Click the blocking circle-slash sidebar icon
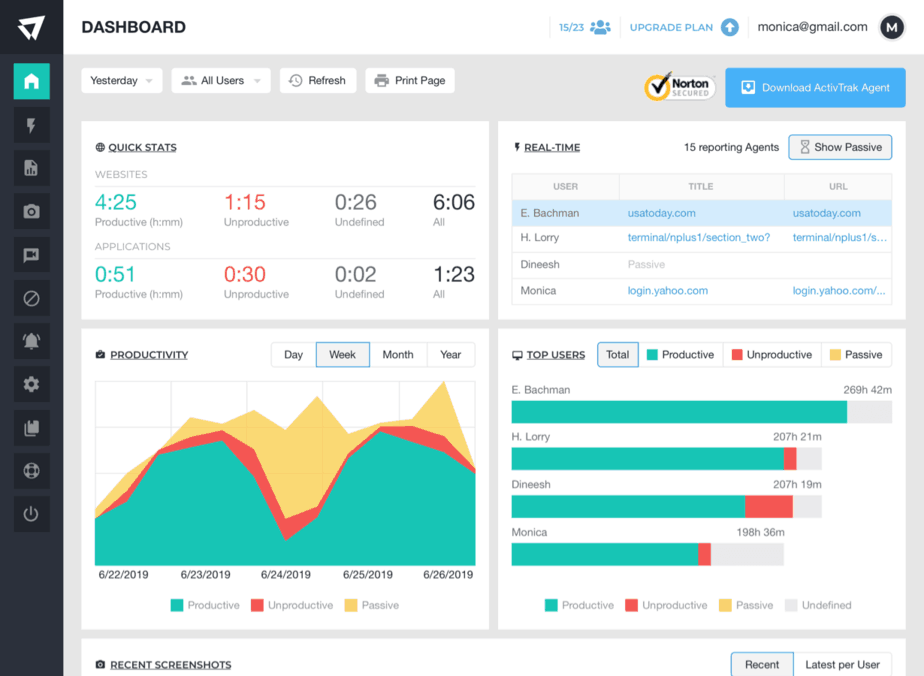Screen dimensions: 924x676 [31, 298]
